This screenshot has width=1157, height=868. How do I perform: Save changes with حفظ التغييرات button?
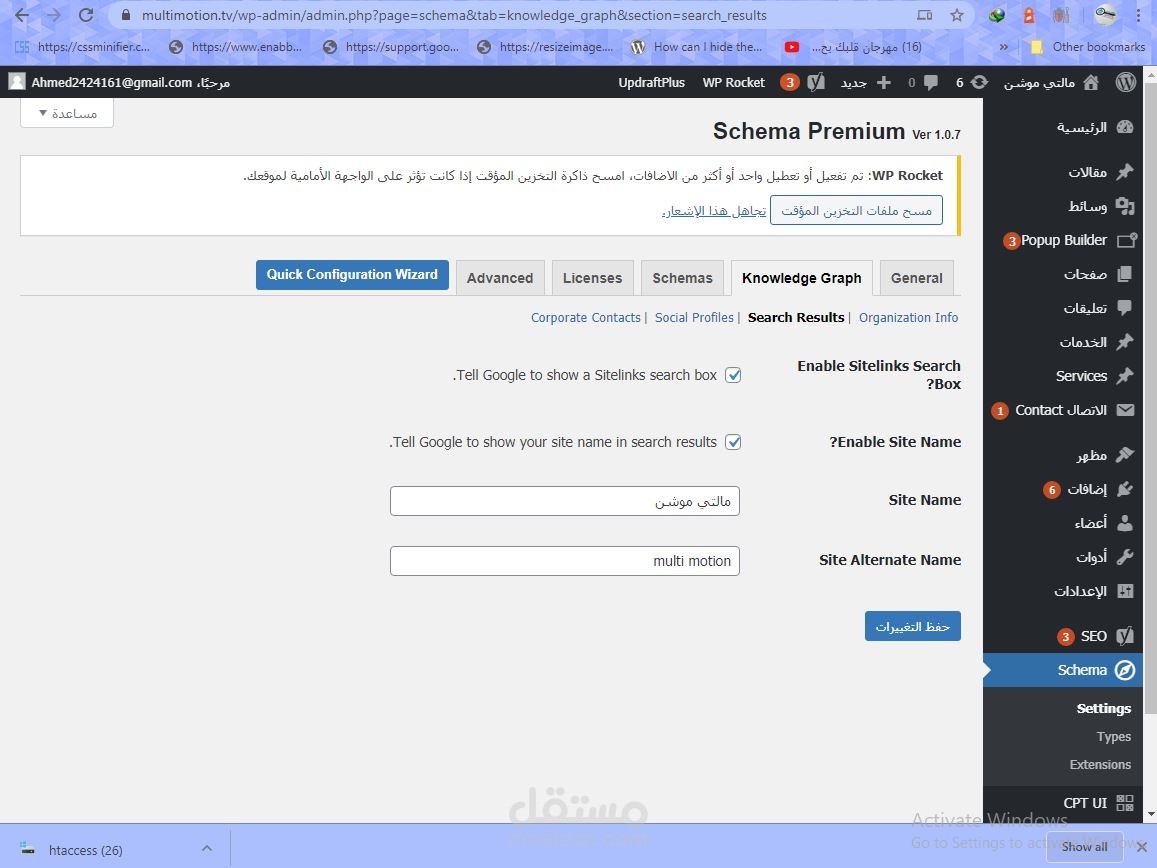913,626
